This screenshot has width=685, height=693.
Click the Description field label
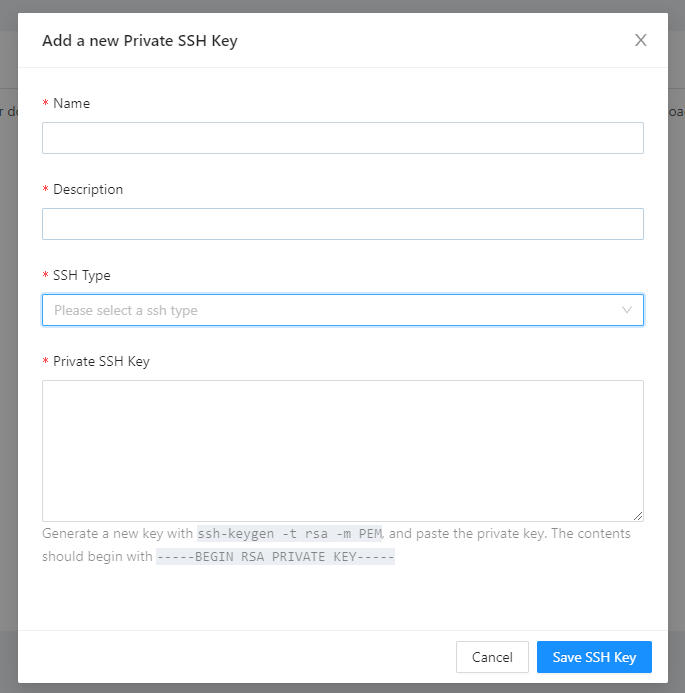click(x=88, y=189)
